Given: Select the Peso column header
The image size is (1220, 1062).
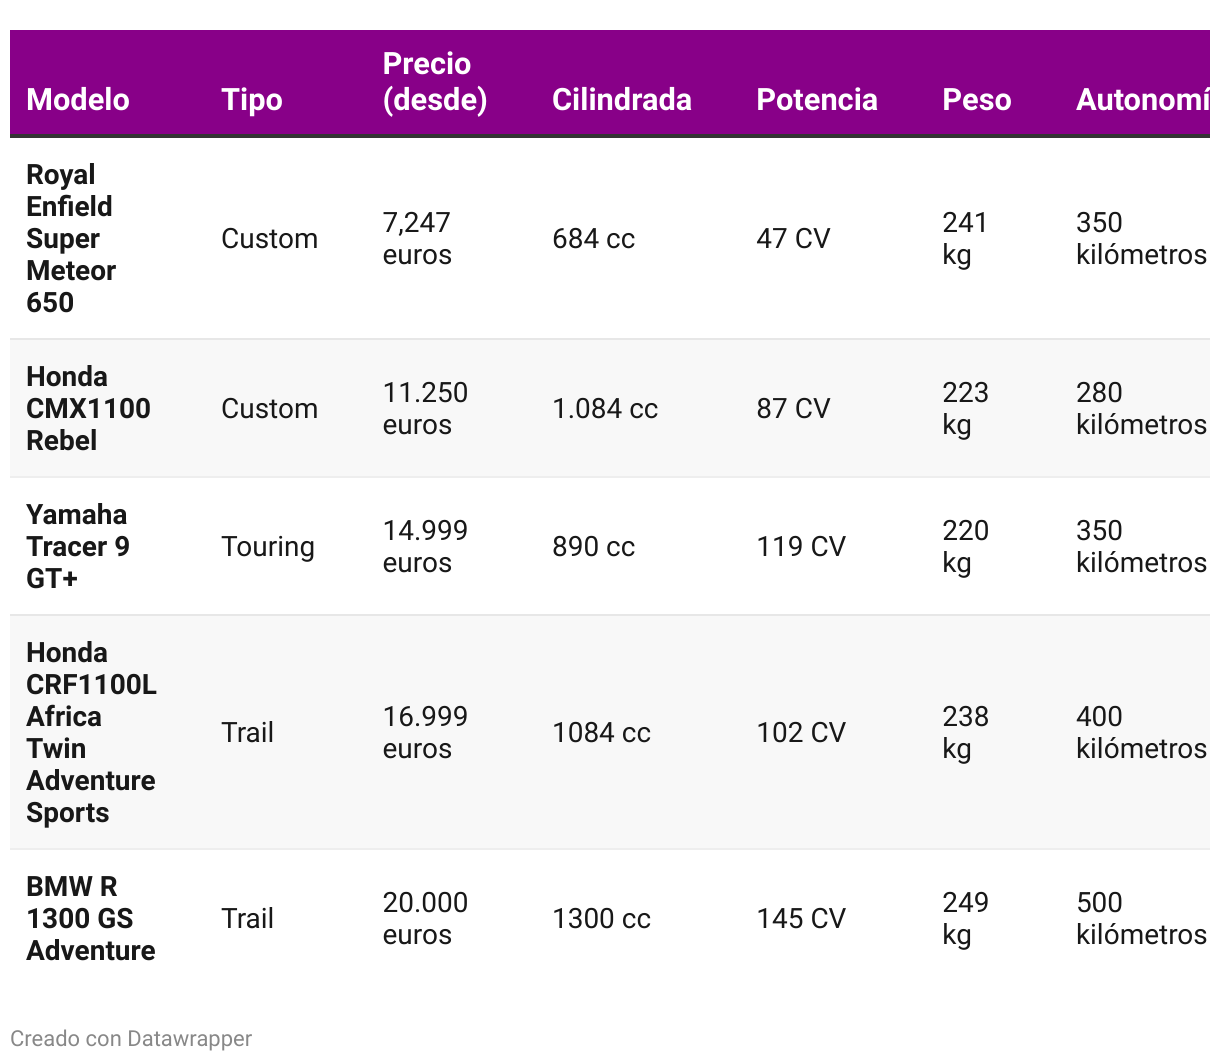Looking at the screenshot, I should coord(977,99).
